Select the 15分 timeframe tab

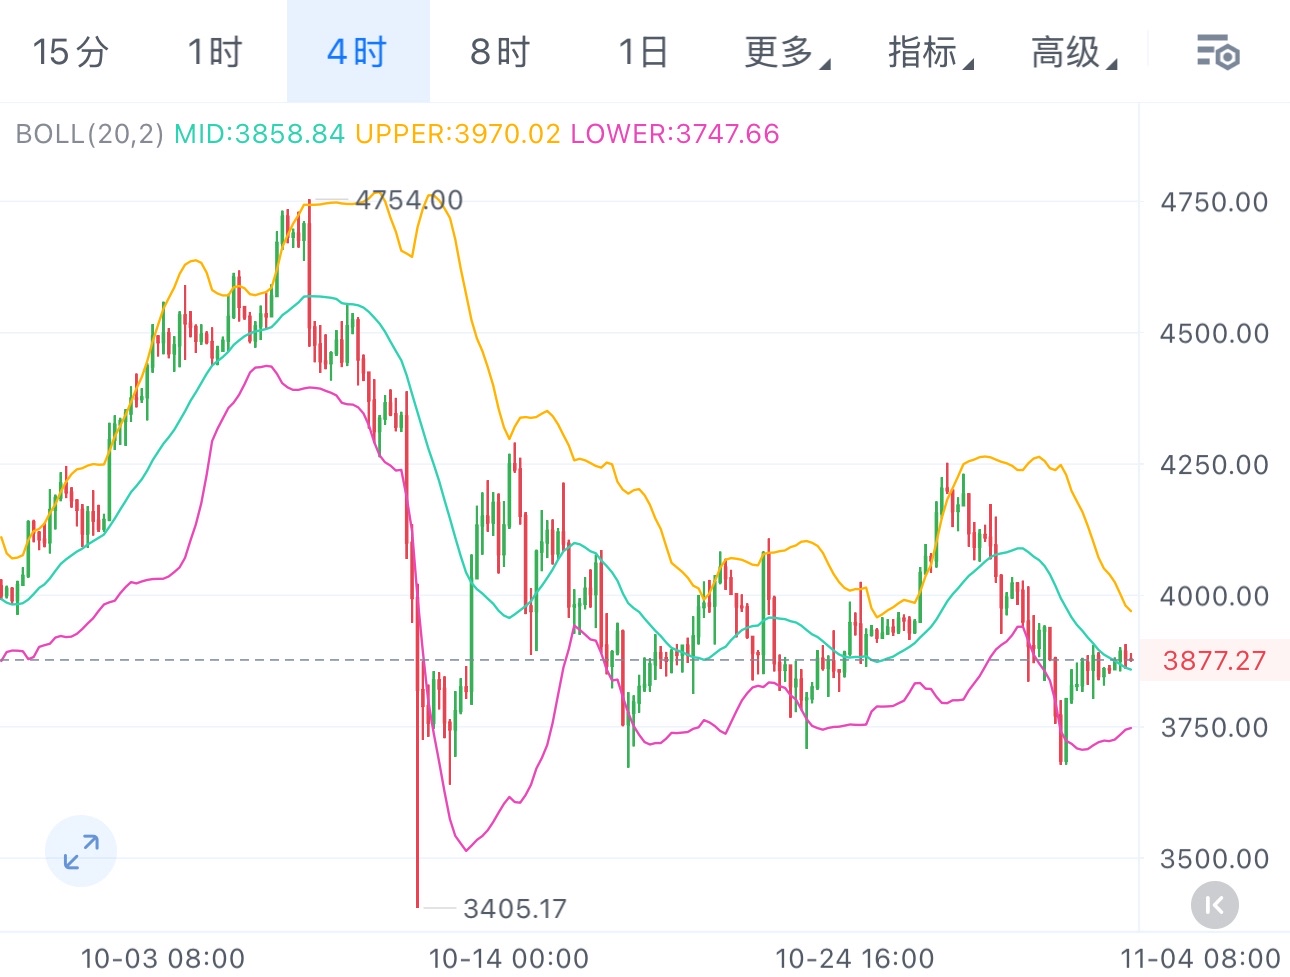tap(70, 52)
